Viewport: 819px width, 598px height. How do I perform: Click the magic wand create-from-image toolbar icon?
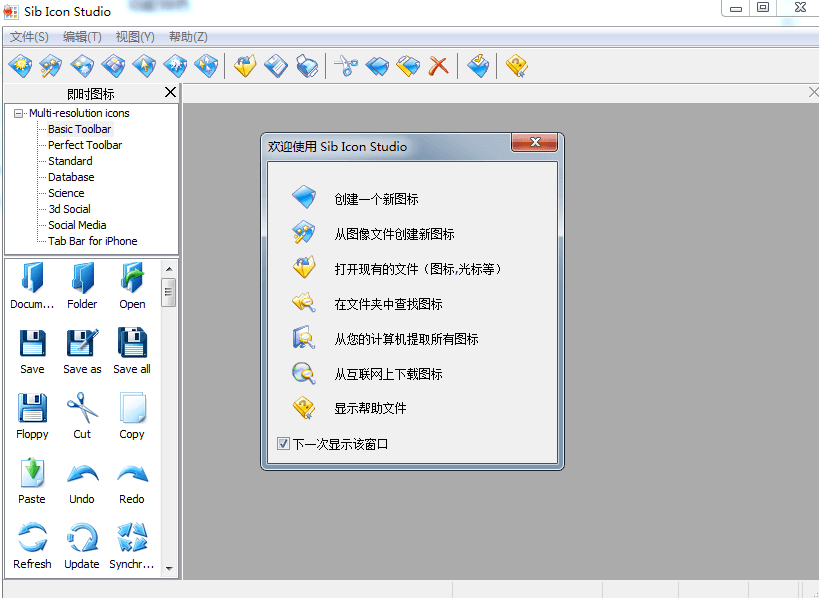(51, 66)
